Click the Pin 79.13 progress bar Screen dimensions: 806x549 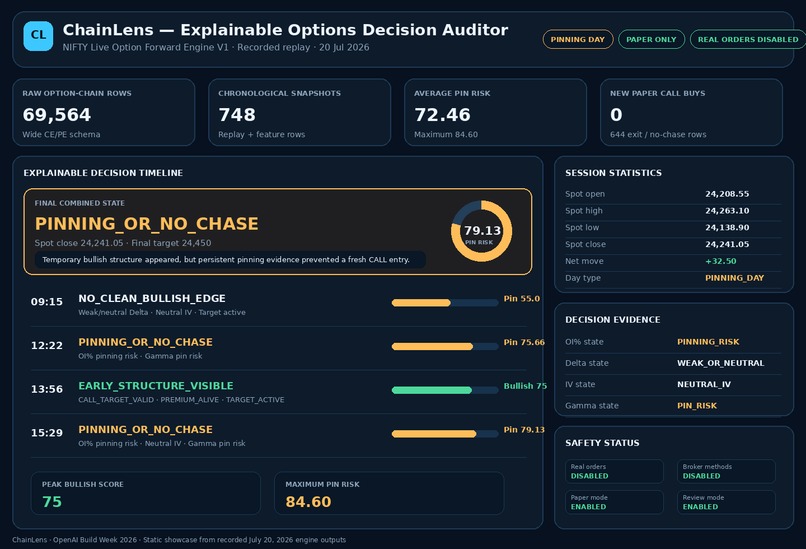[x=445, y=434]
